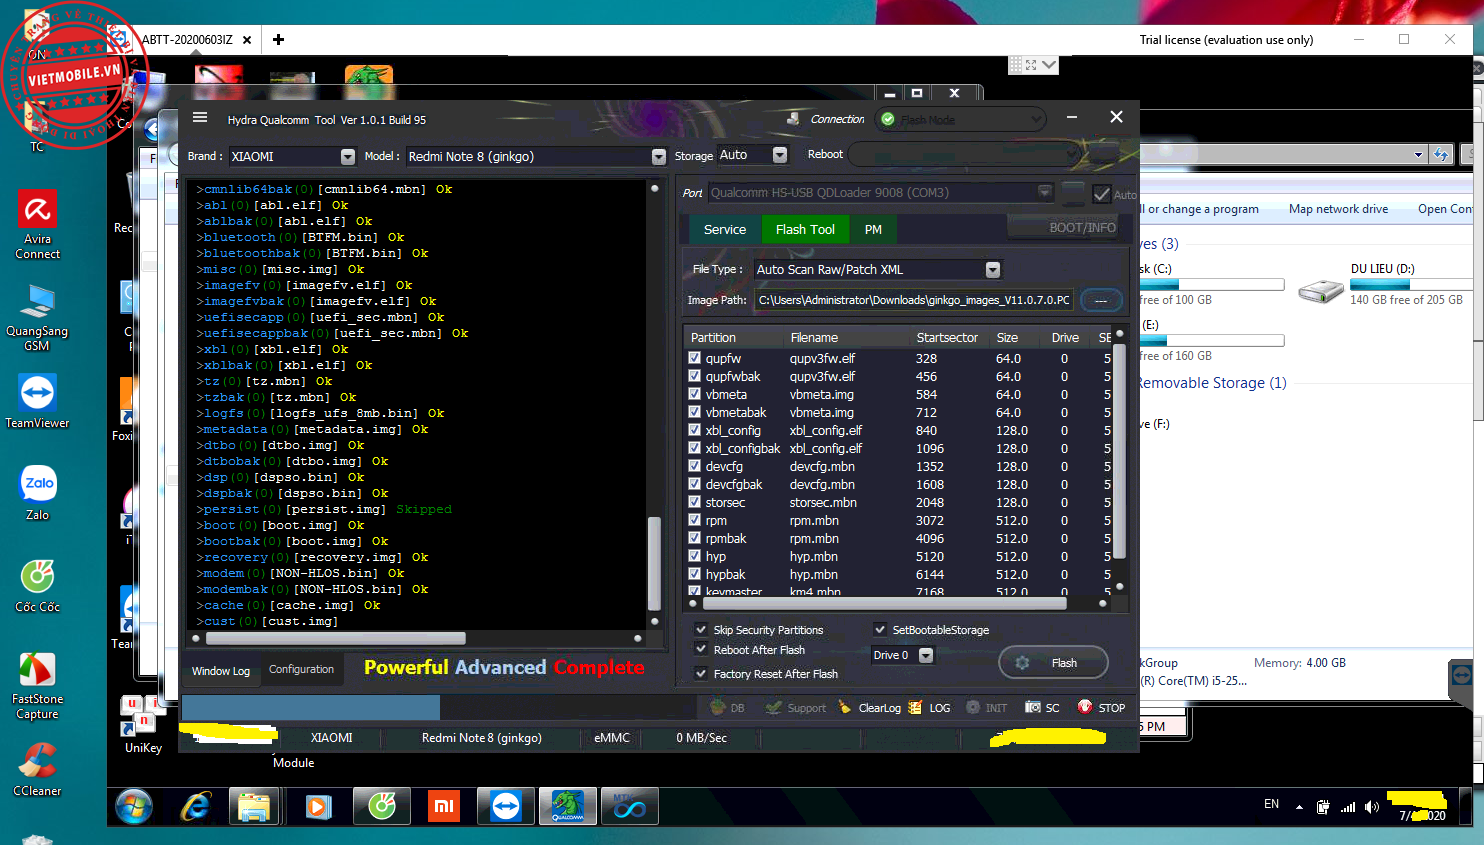Image resolution: width=1484 pixels, height=845 pixels.
Task: Switch to the PM tab
Action: (x=873, y=229)
